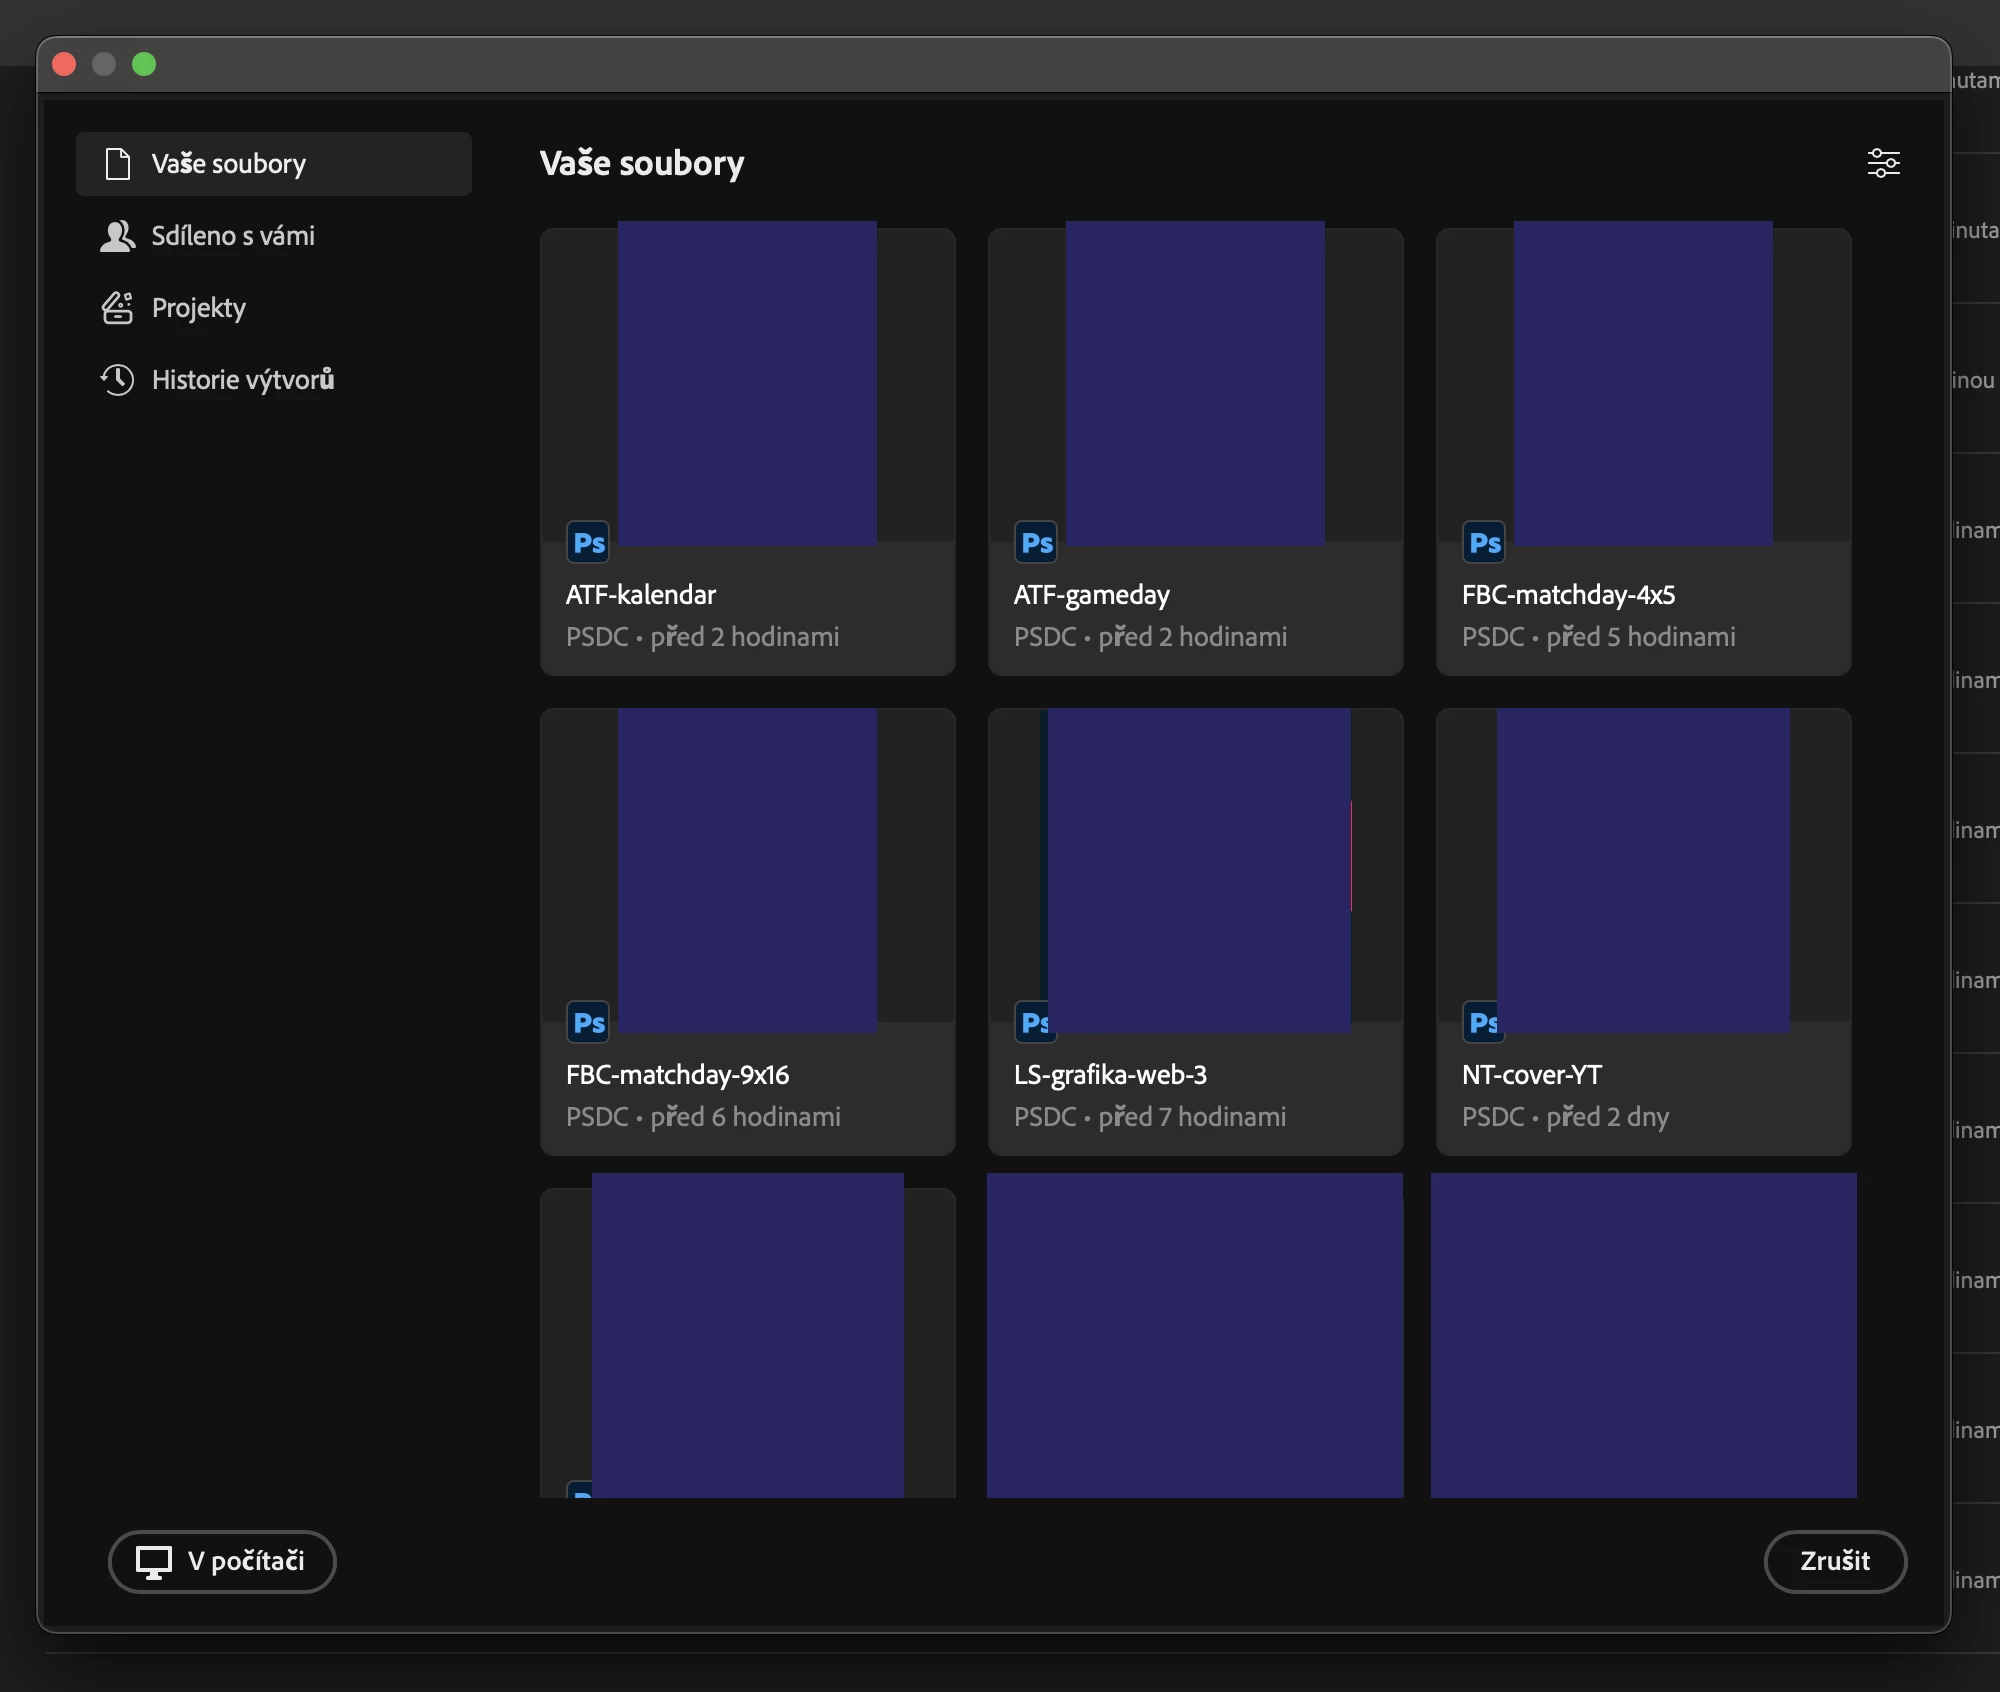Open the LS-grafika-web-3 thumbnail
Screen dimensions: 2000x1692
[1198, 870]
